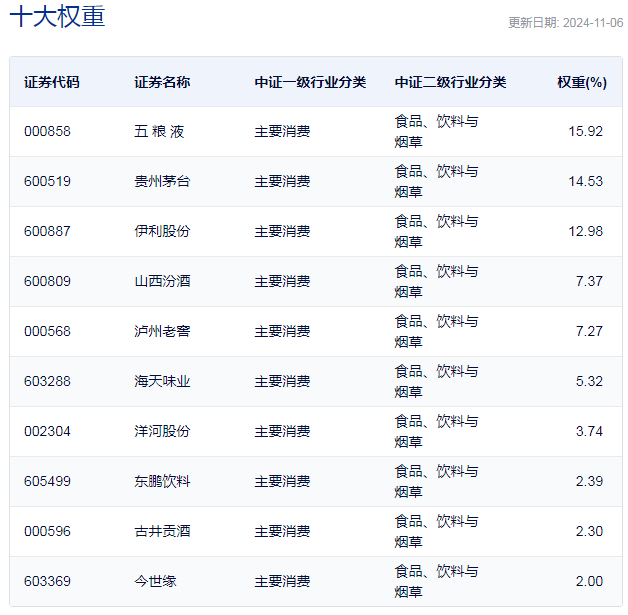Select security code 002304
The image size is (628, 615).
[47, 432]
